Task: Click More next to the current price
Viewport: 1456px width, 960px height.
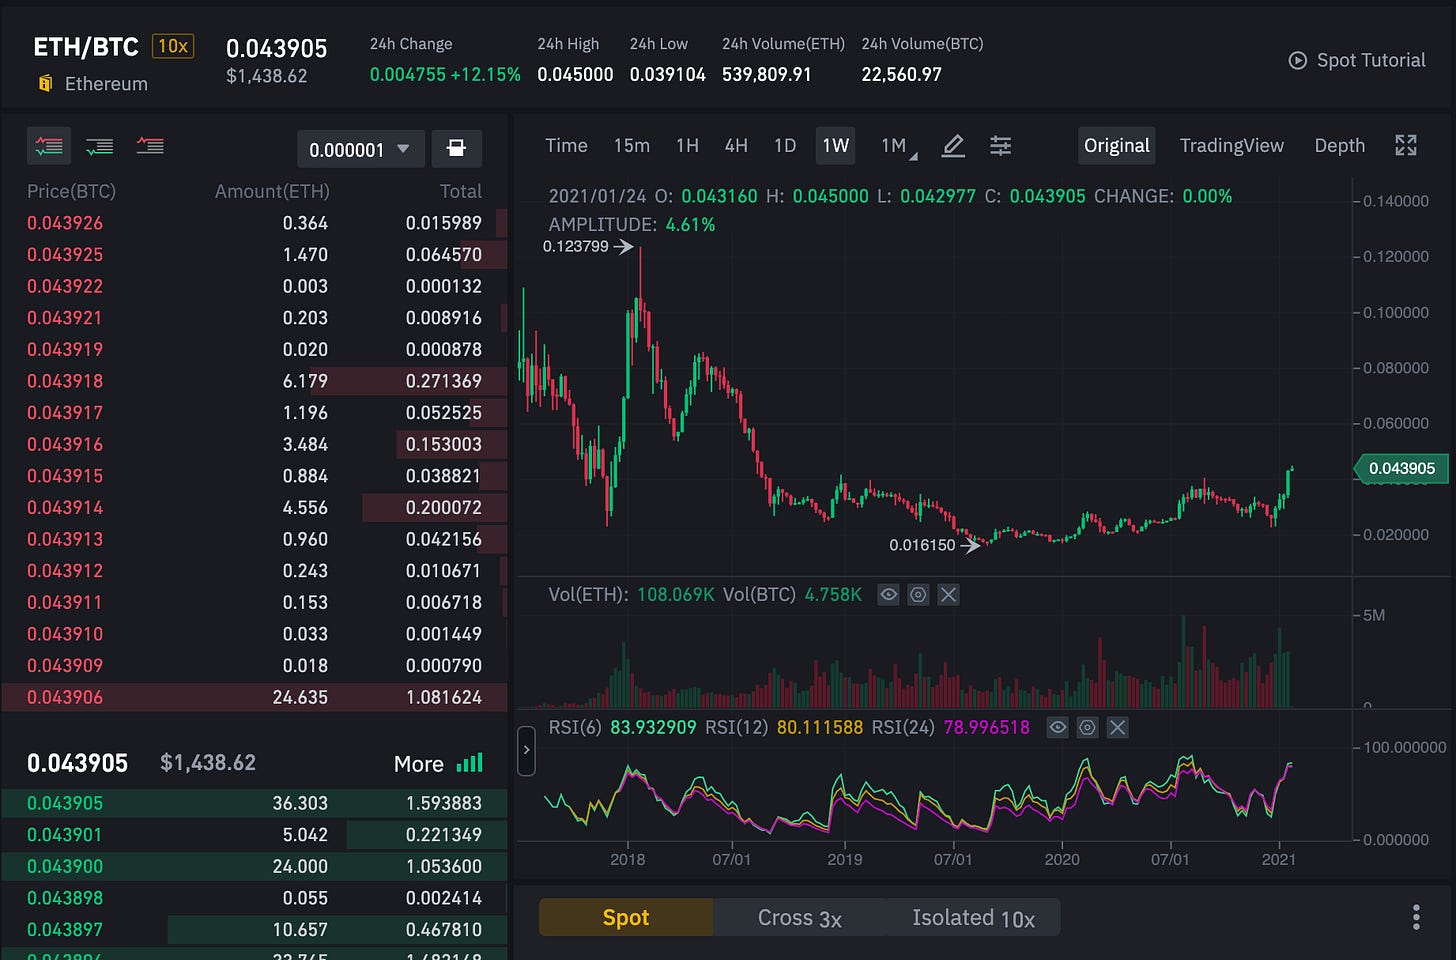Action: pos(437,764)
